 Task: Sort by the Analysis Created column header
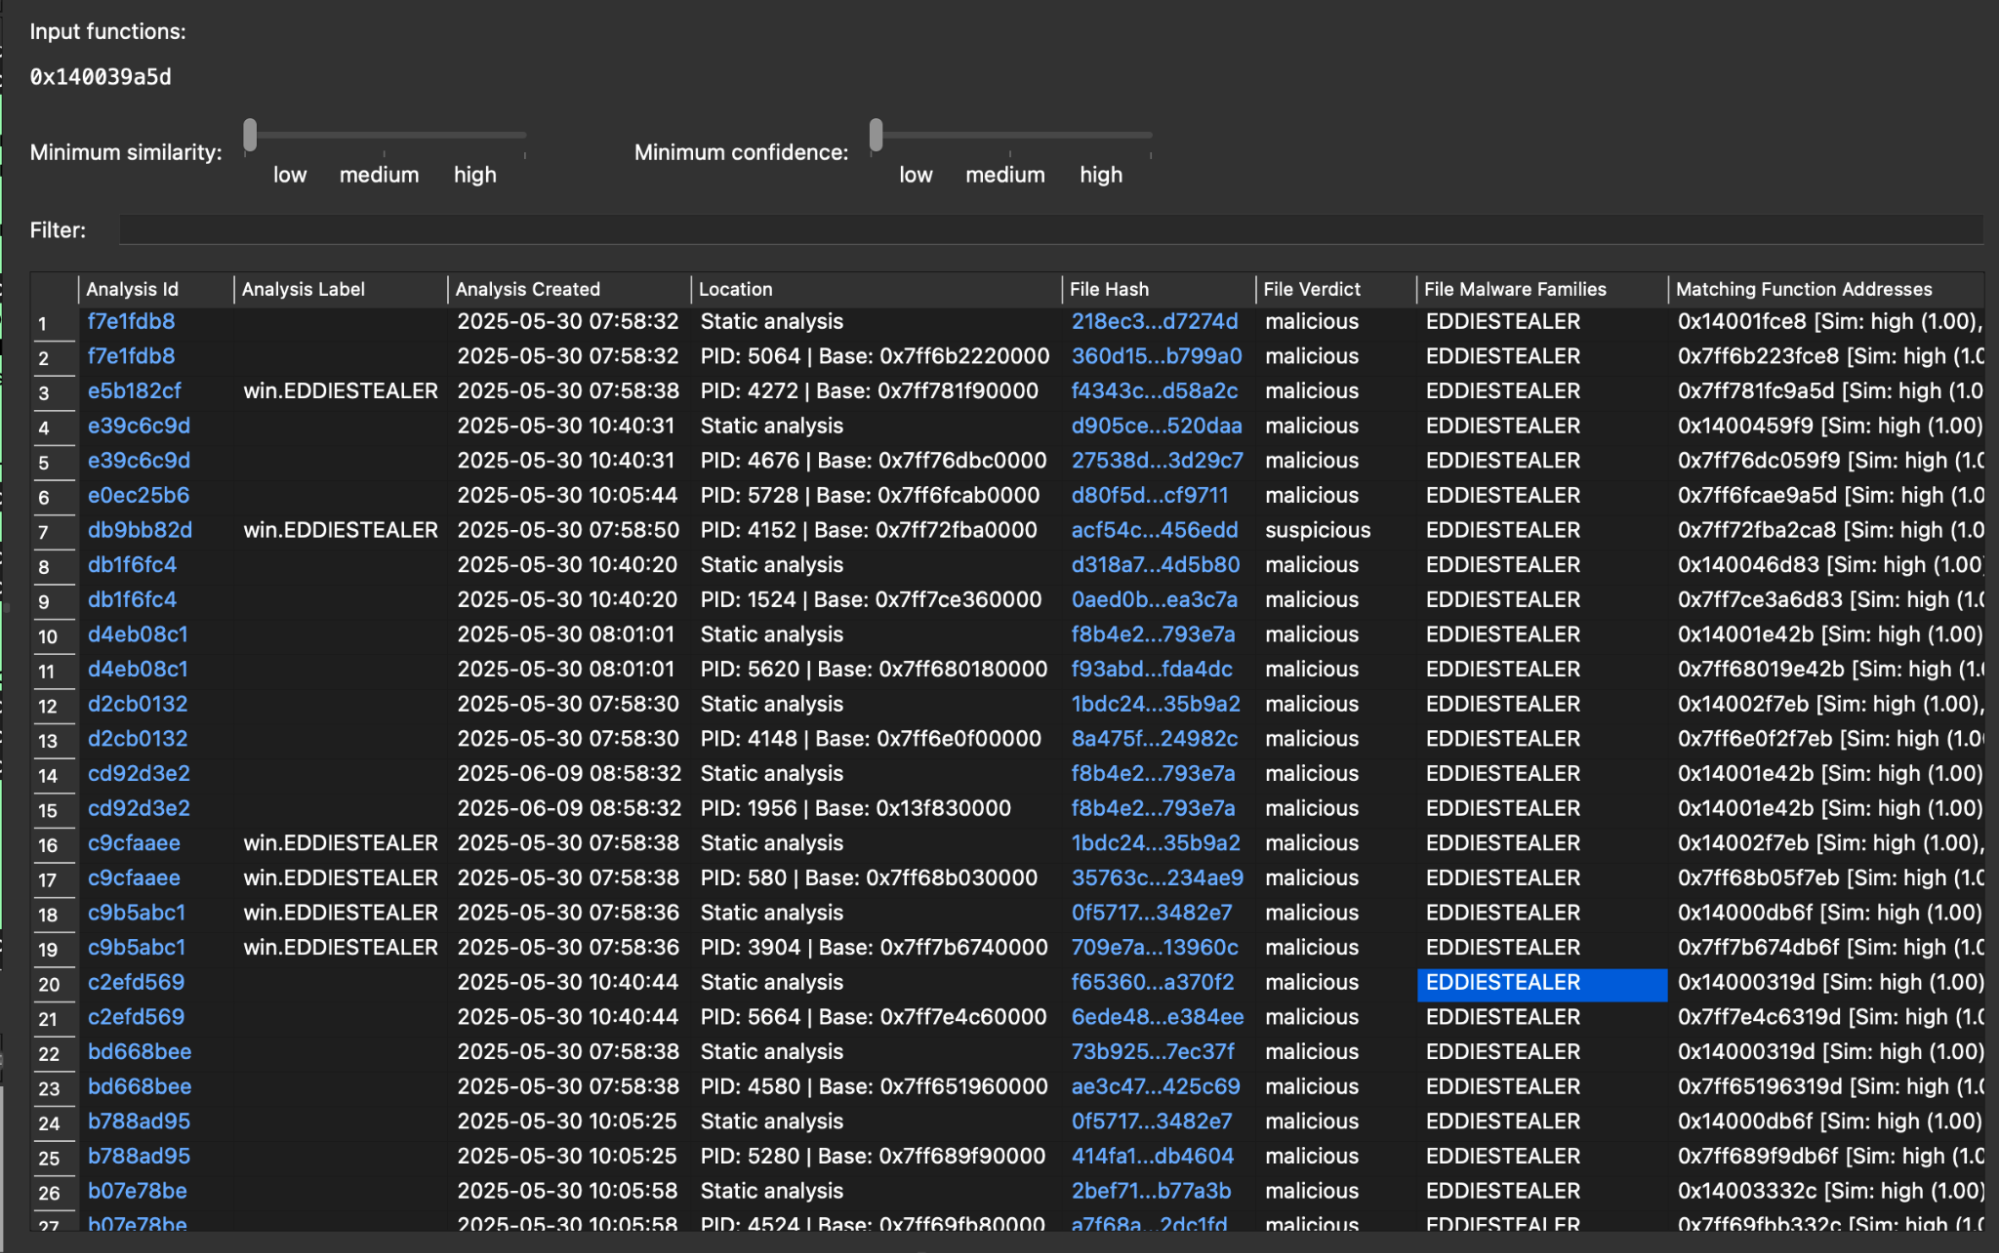(527, 289)
